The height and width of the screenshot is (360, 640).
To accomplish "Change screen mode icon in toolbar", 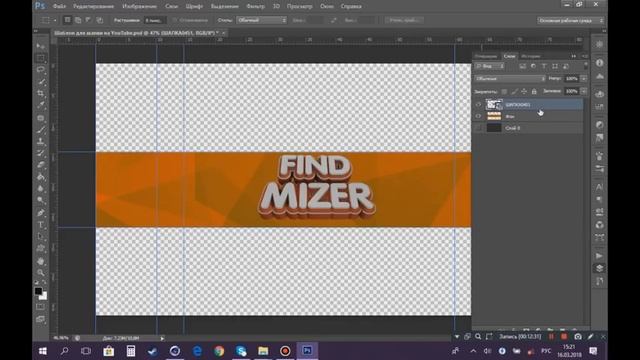I will (40, 319).
